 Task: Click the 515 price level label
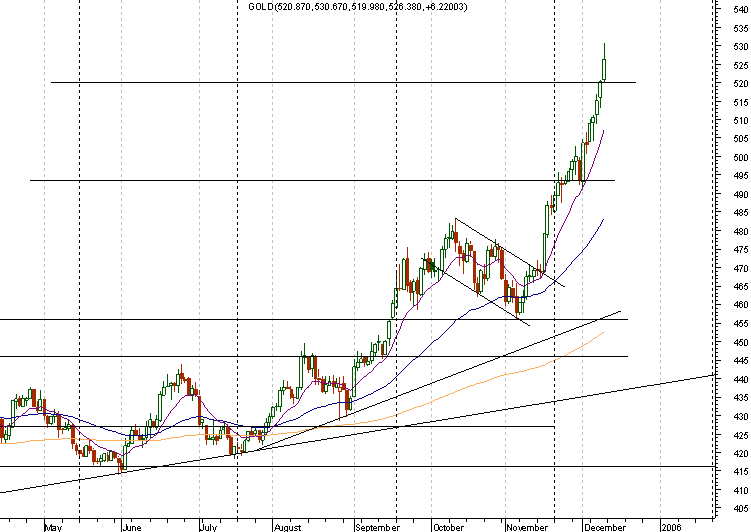(x=740, y=102)
